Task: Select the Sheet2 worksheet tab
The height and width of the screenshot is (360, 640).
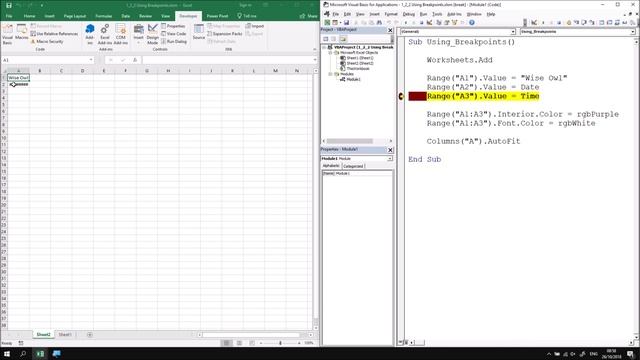Action: click(43, 335)
